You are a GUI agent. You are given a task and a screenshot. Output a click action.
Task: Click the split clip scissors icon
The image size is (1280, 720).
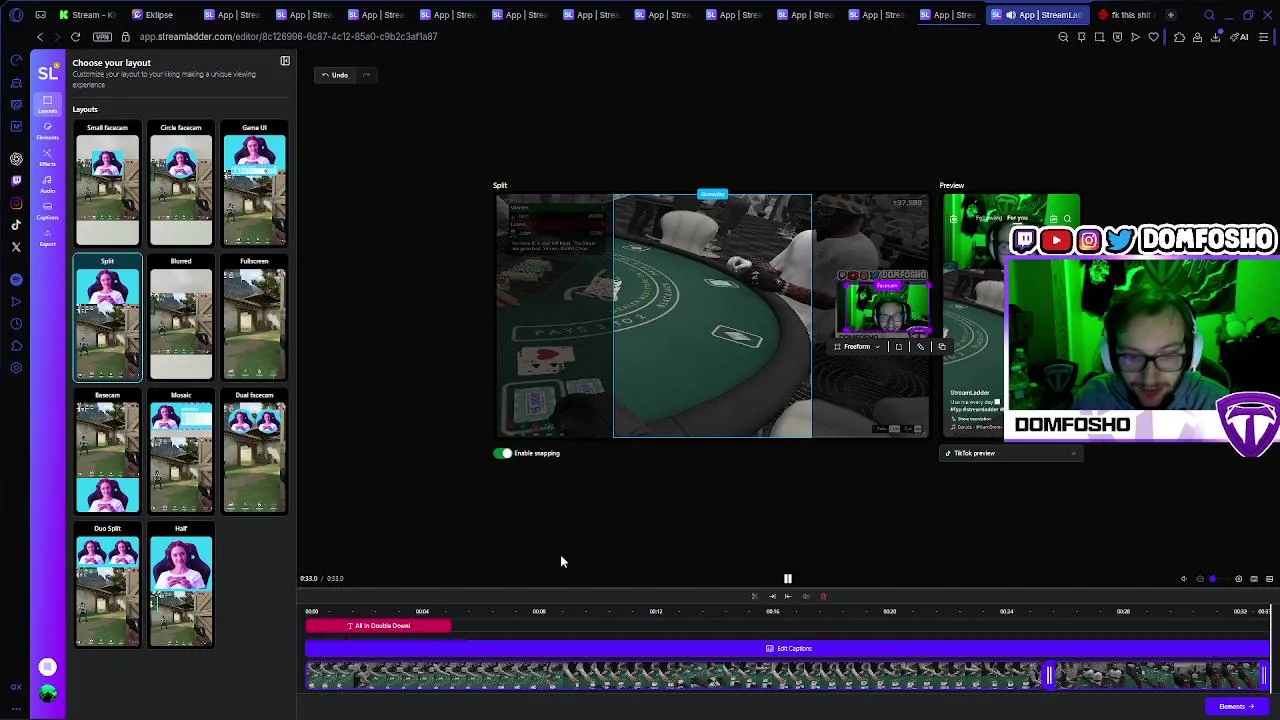coord(754,596)
